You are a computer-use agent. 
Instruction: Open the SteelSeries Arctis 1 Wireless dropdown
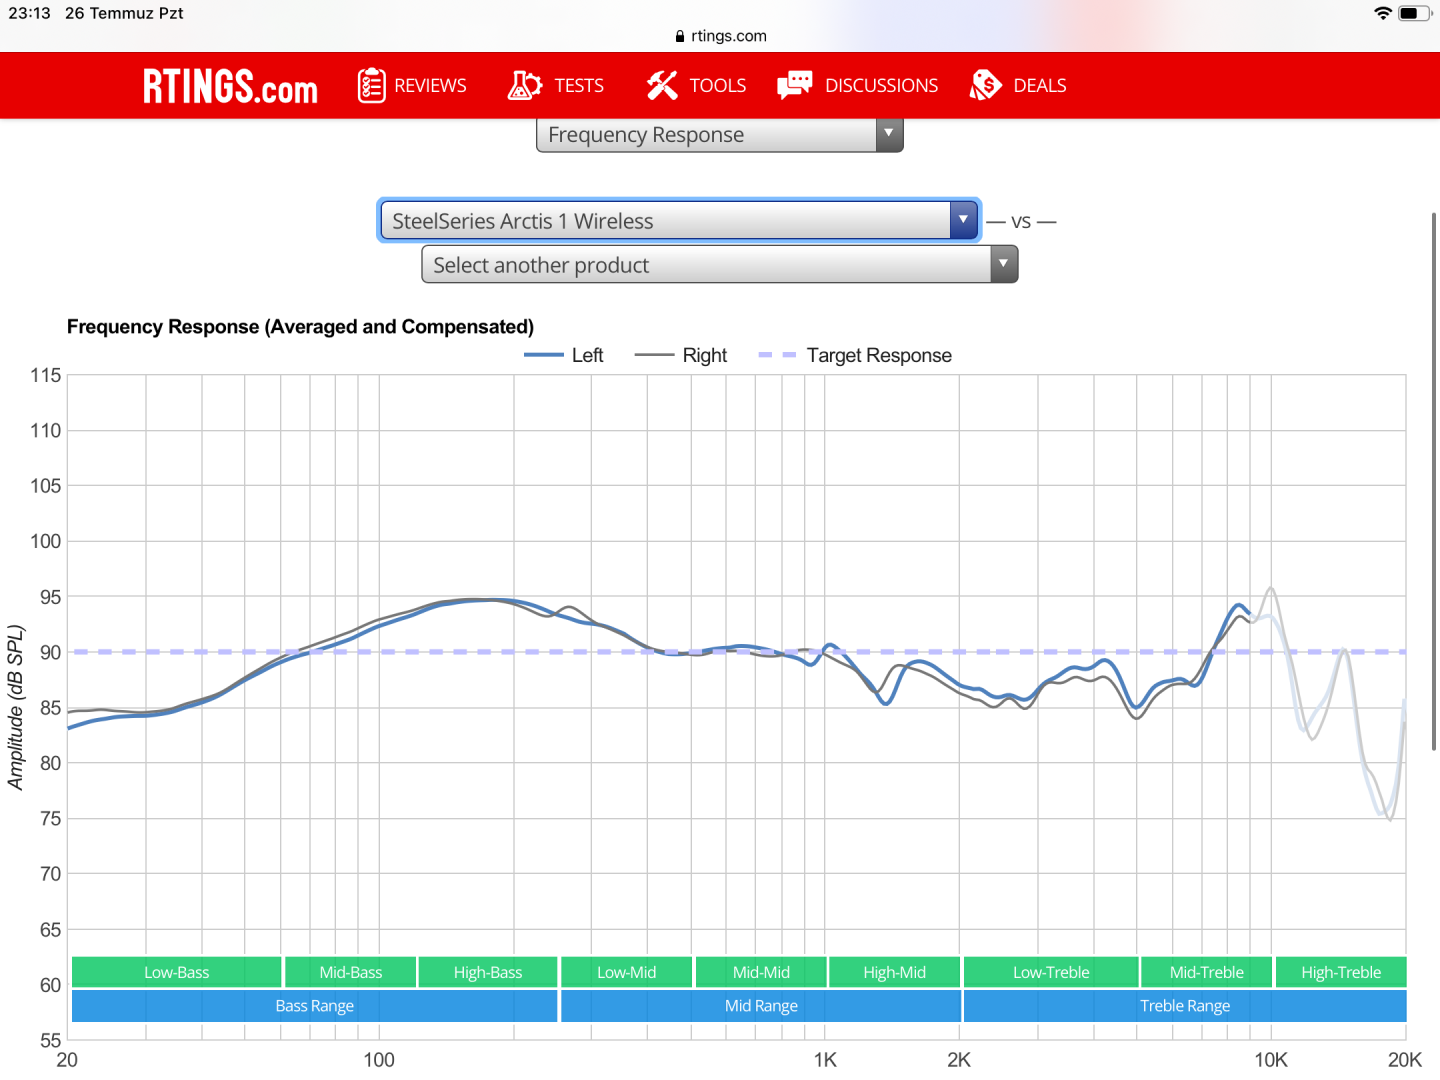tap(679, 220)
